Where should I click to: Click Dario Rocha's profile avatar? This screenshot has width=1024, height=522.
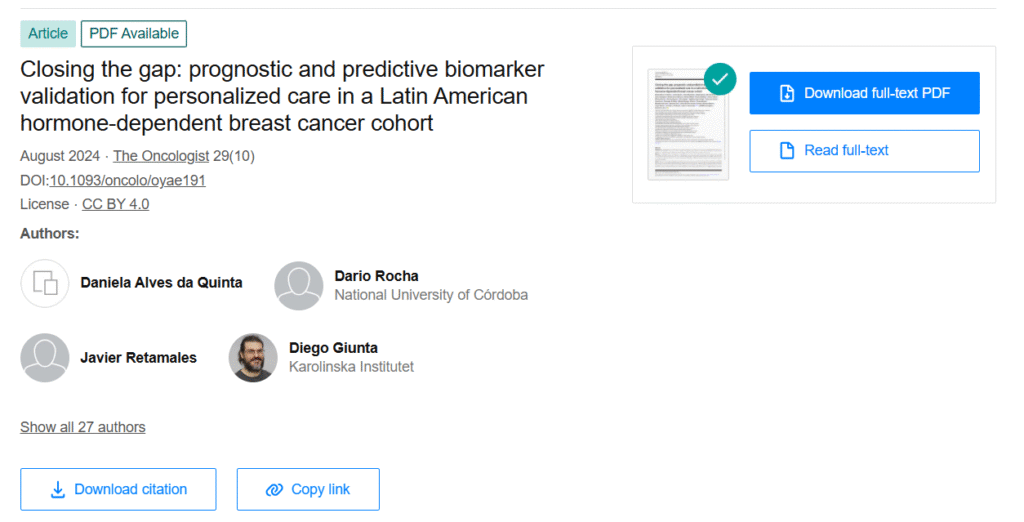pos(299,285)
